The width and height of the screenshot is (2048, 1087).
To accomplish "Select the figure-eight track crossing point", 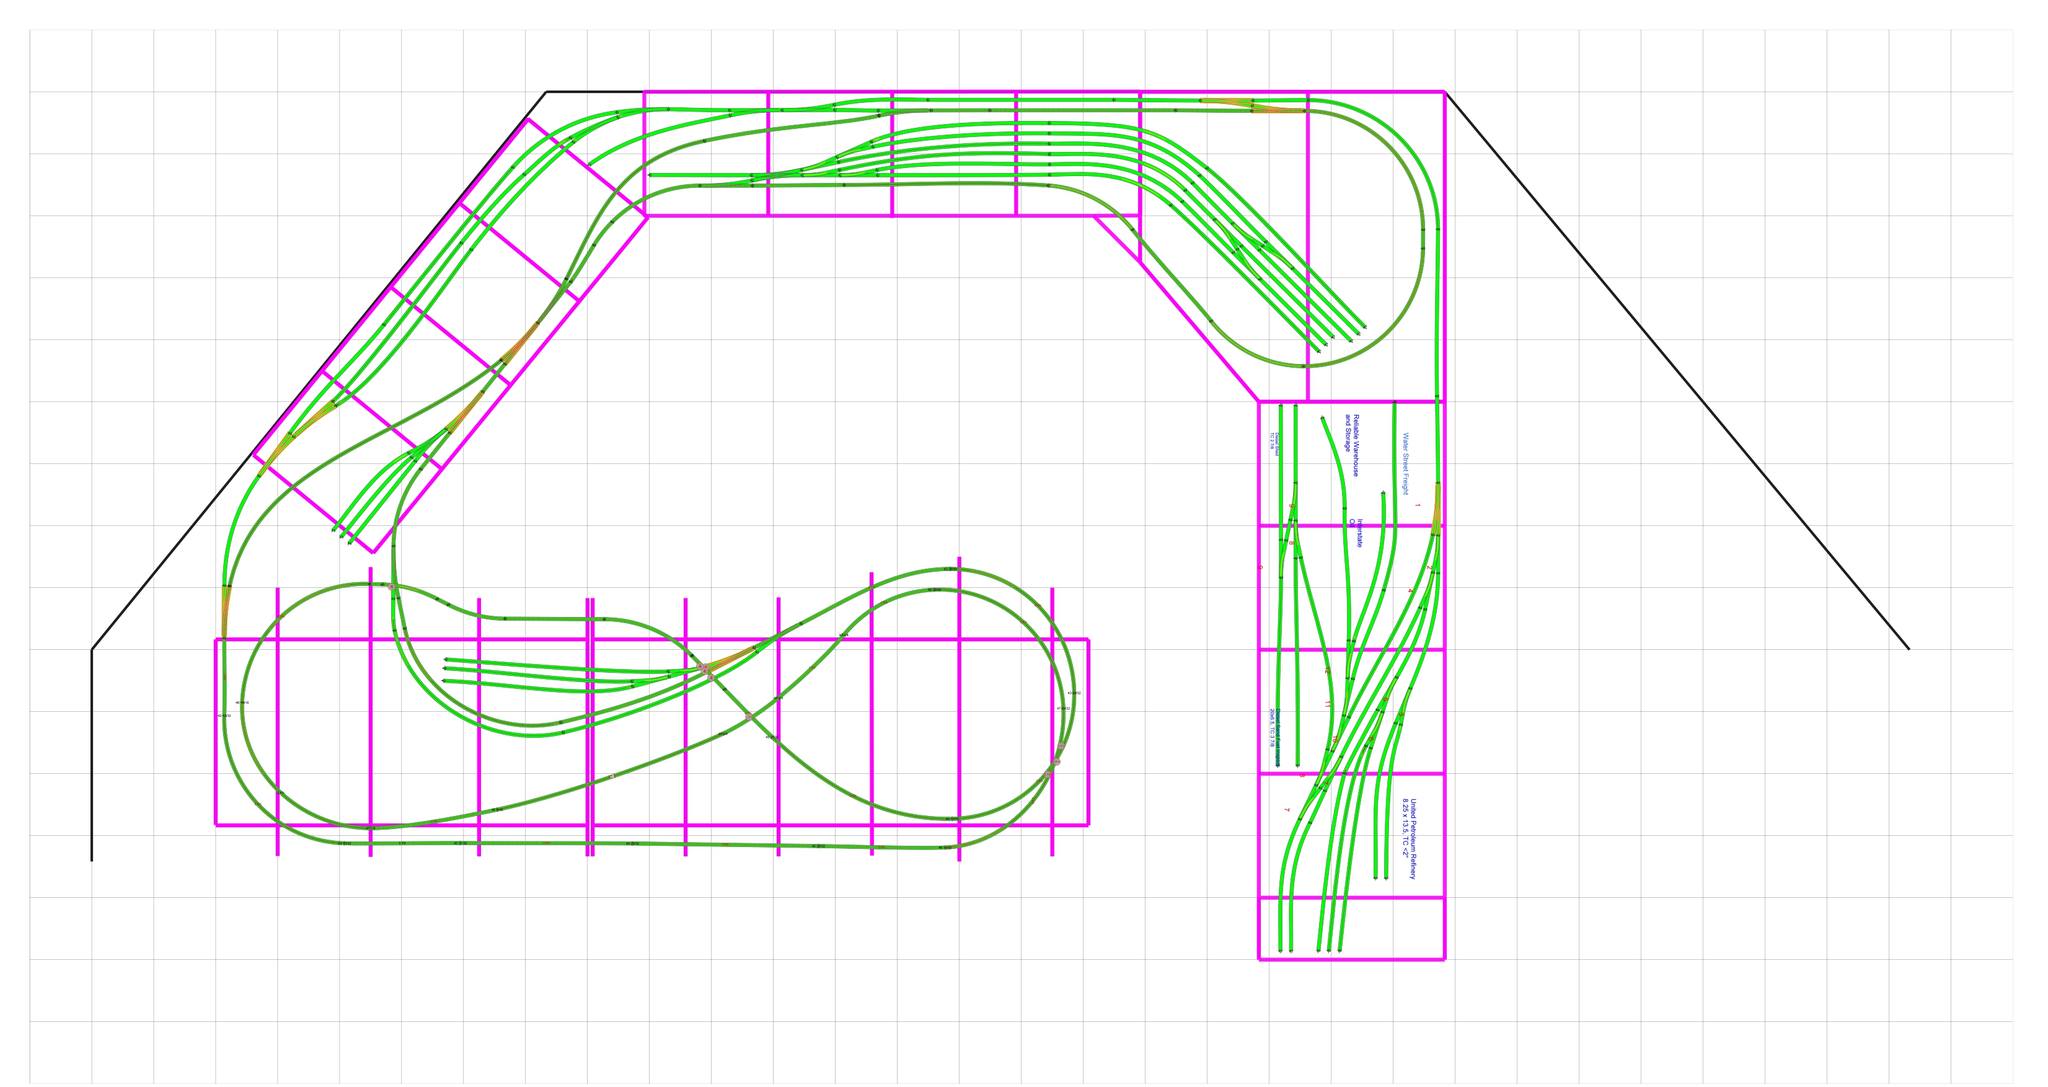I will 748,717.
